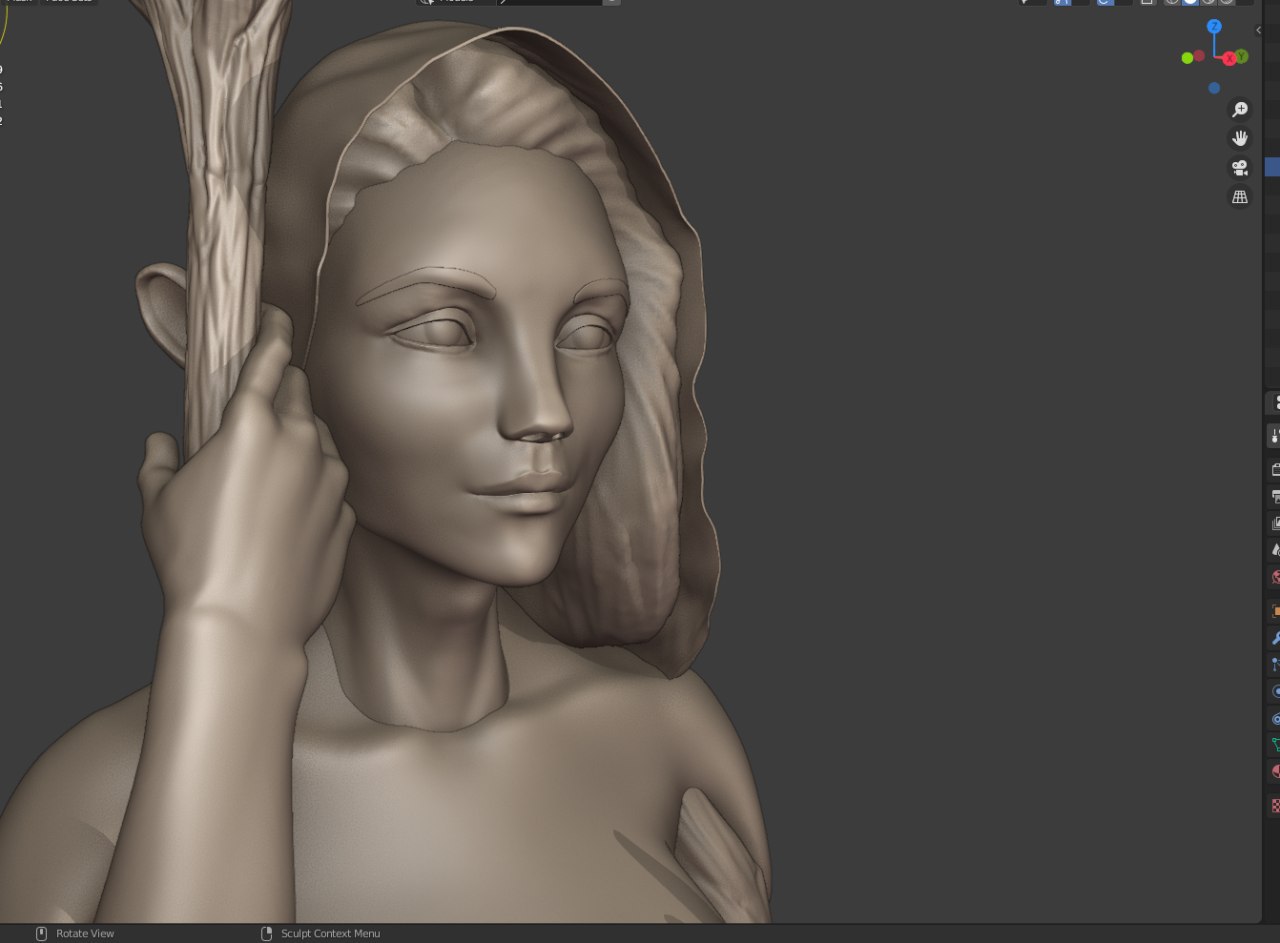Open the Output properties tab
Viewport: 1280px width, 943px height.
click(1275, 496)
